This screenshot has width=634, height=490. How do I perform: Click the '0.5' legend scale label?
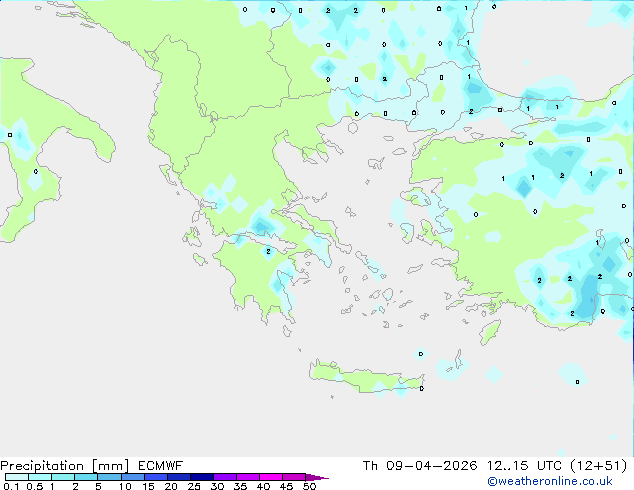coord(35,486)
